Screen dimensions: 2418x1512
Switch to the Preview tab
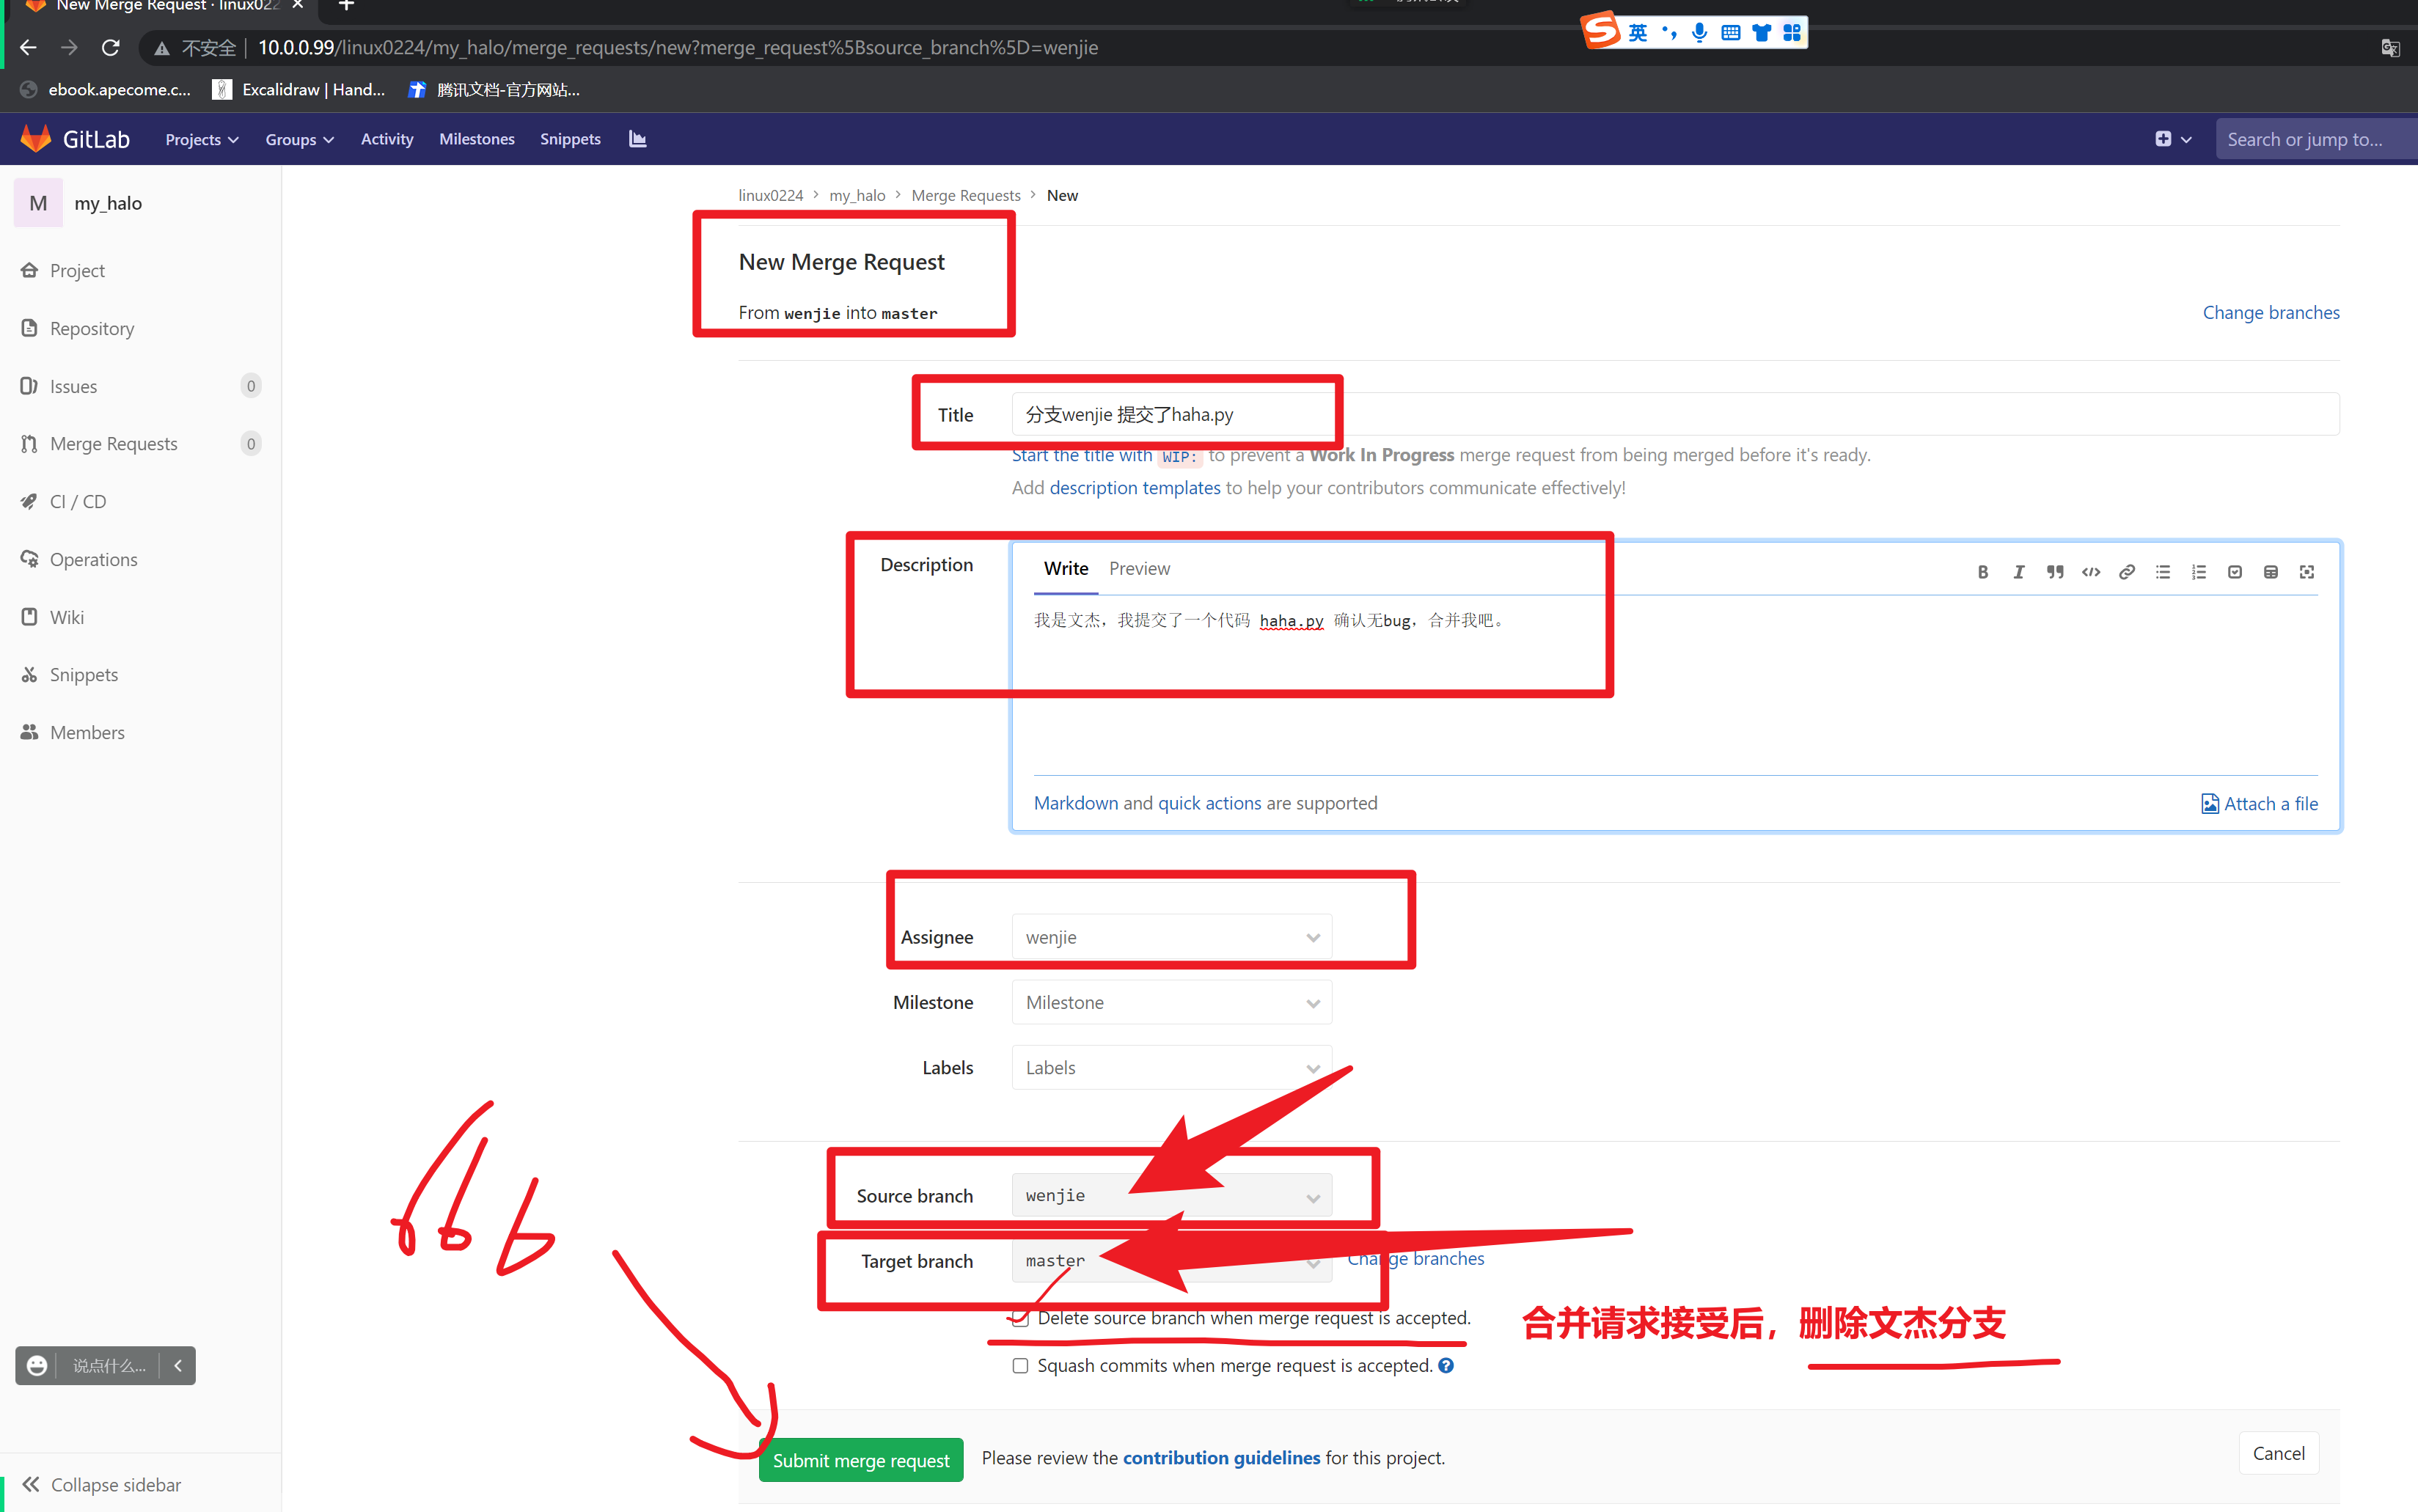(x=1138, y=568)
